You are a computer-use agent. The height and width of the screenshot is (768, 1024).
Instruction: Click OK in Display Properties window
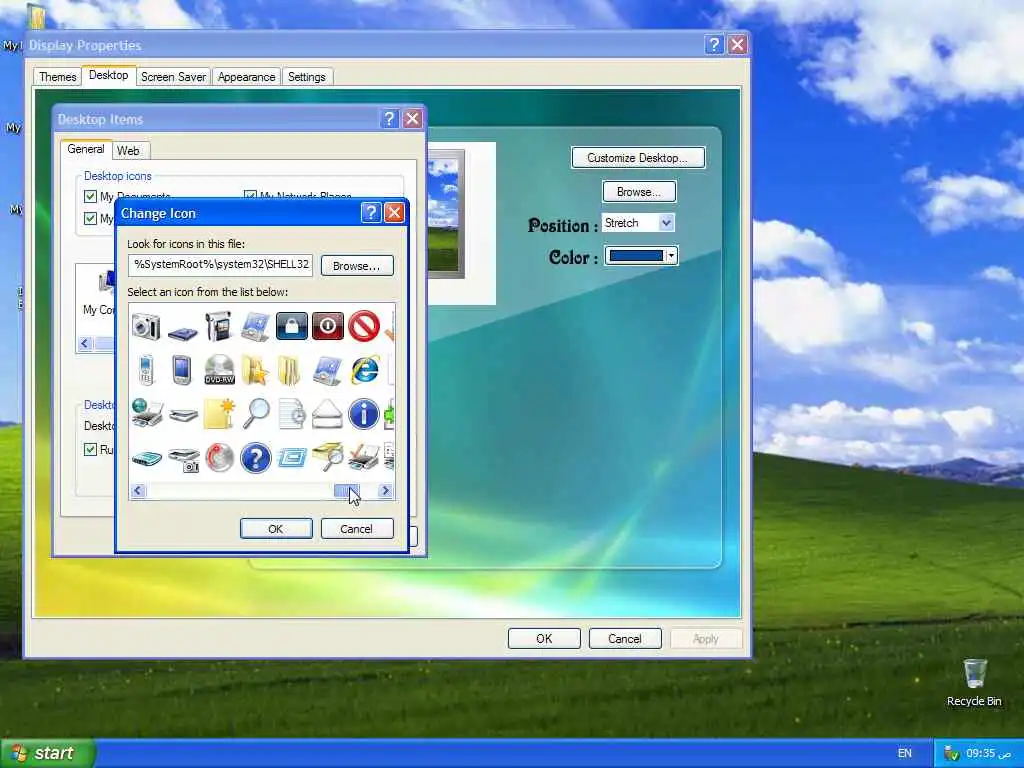pos(544,639)
